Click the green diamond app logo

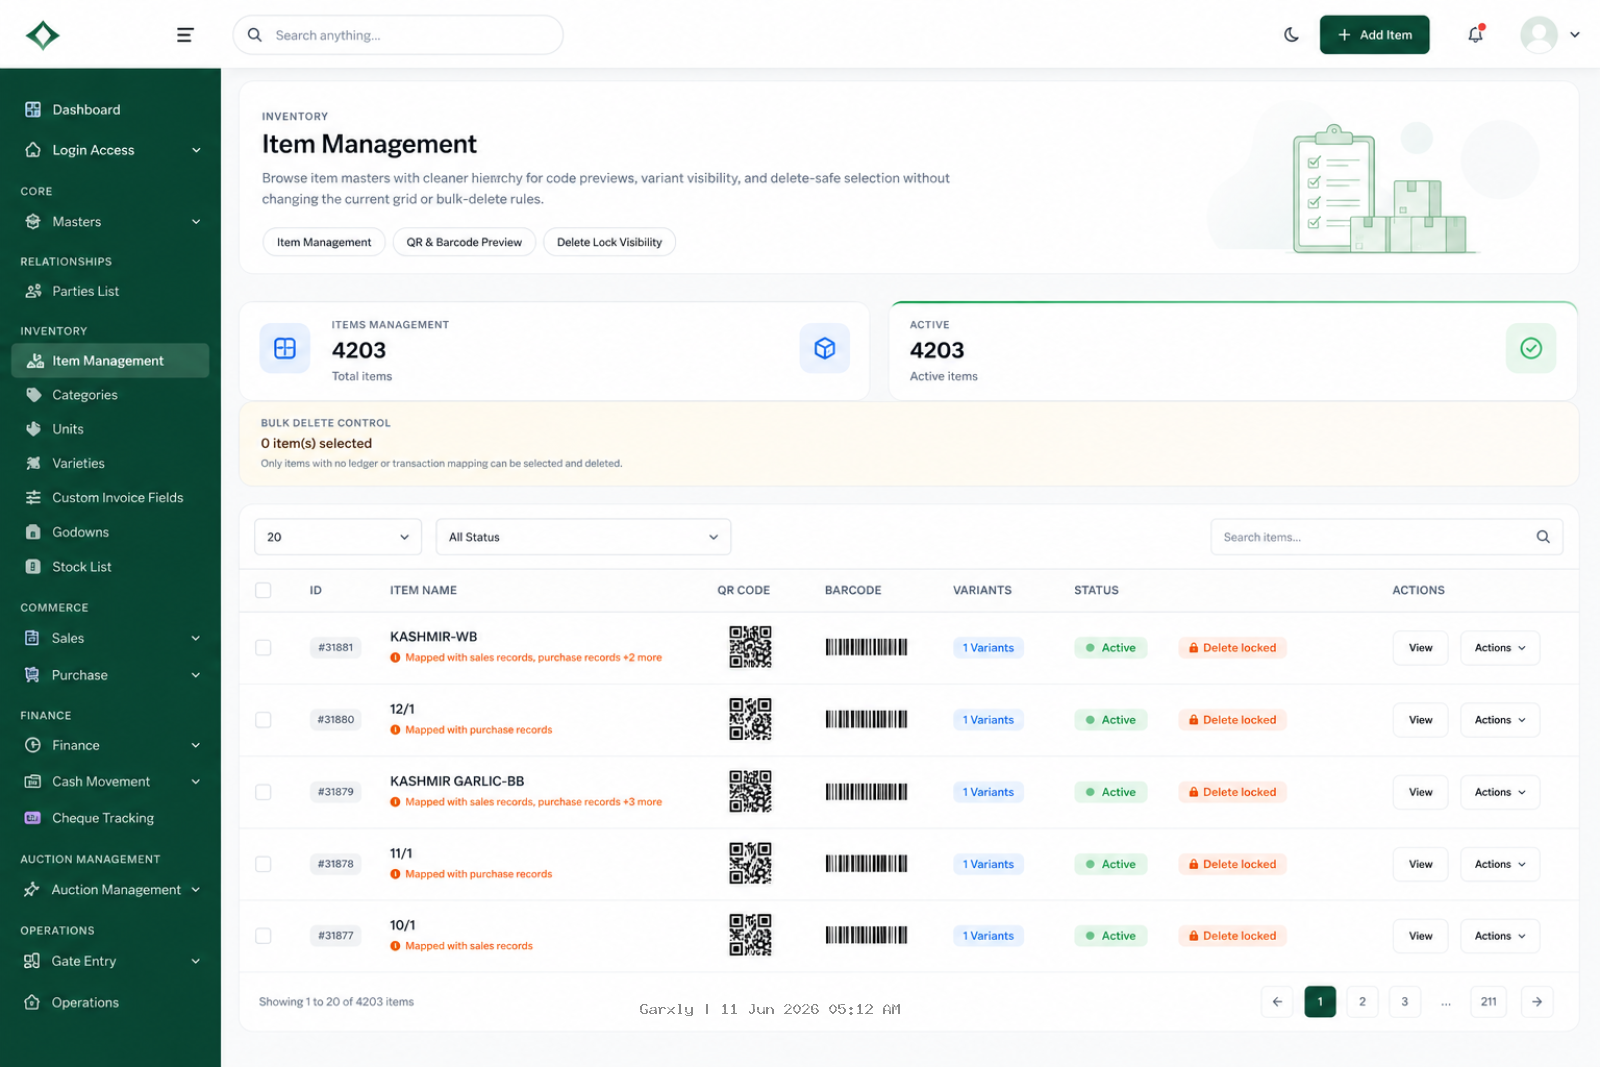[x=42, y=35]
